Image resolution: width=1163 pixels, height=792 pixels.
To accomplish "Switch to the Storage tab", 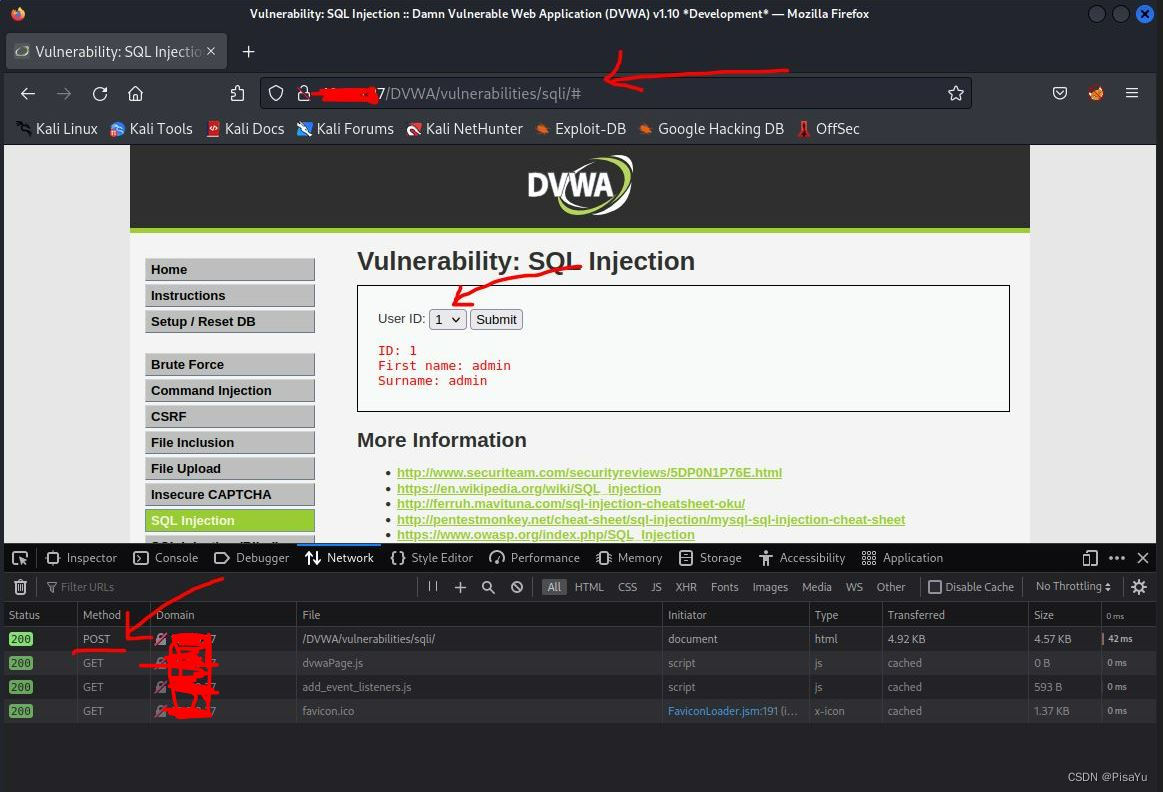I will click(x=710, y=558).
